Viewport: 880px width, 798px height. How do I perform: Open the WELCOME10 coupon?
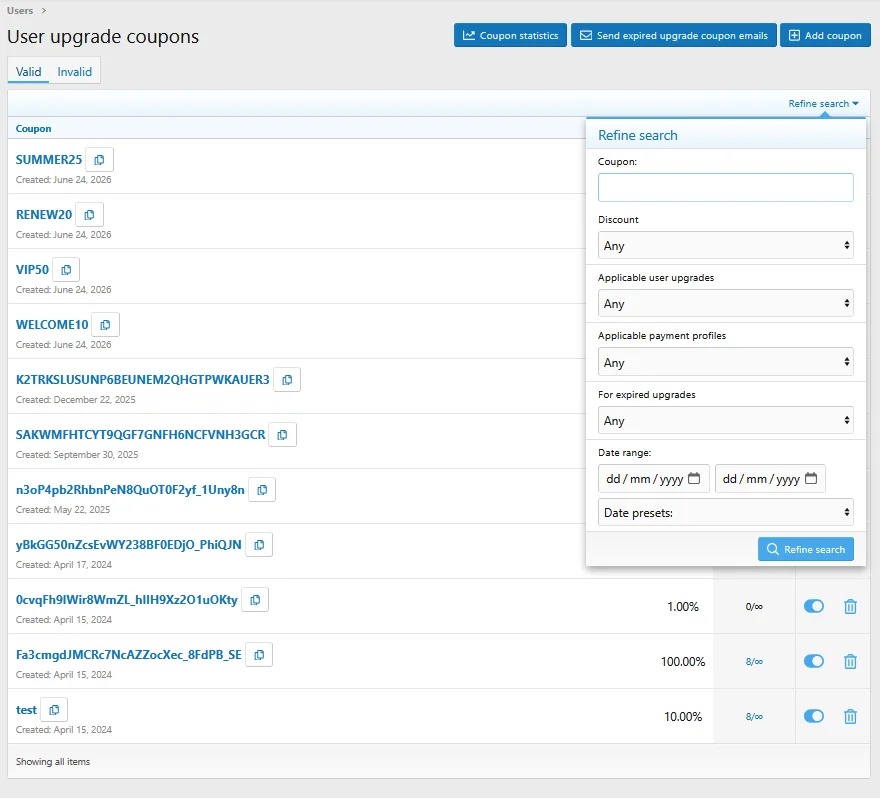tap(52, 325)
